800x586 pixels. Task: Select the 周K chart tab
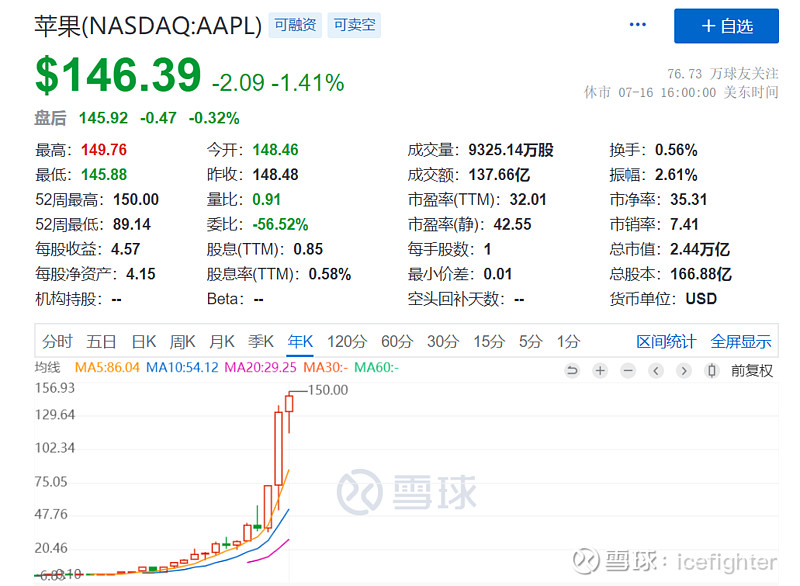(x=182, y=341)
